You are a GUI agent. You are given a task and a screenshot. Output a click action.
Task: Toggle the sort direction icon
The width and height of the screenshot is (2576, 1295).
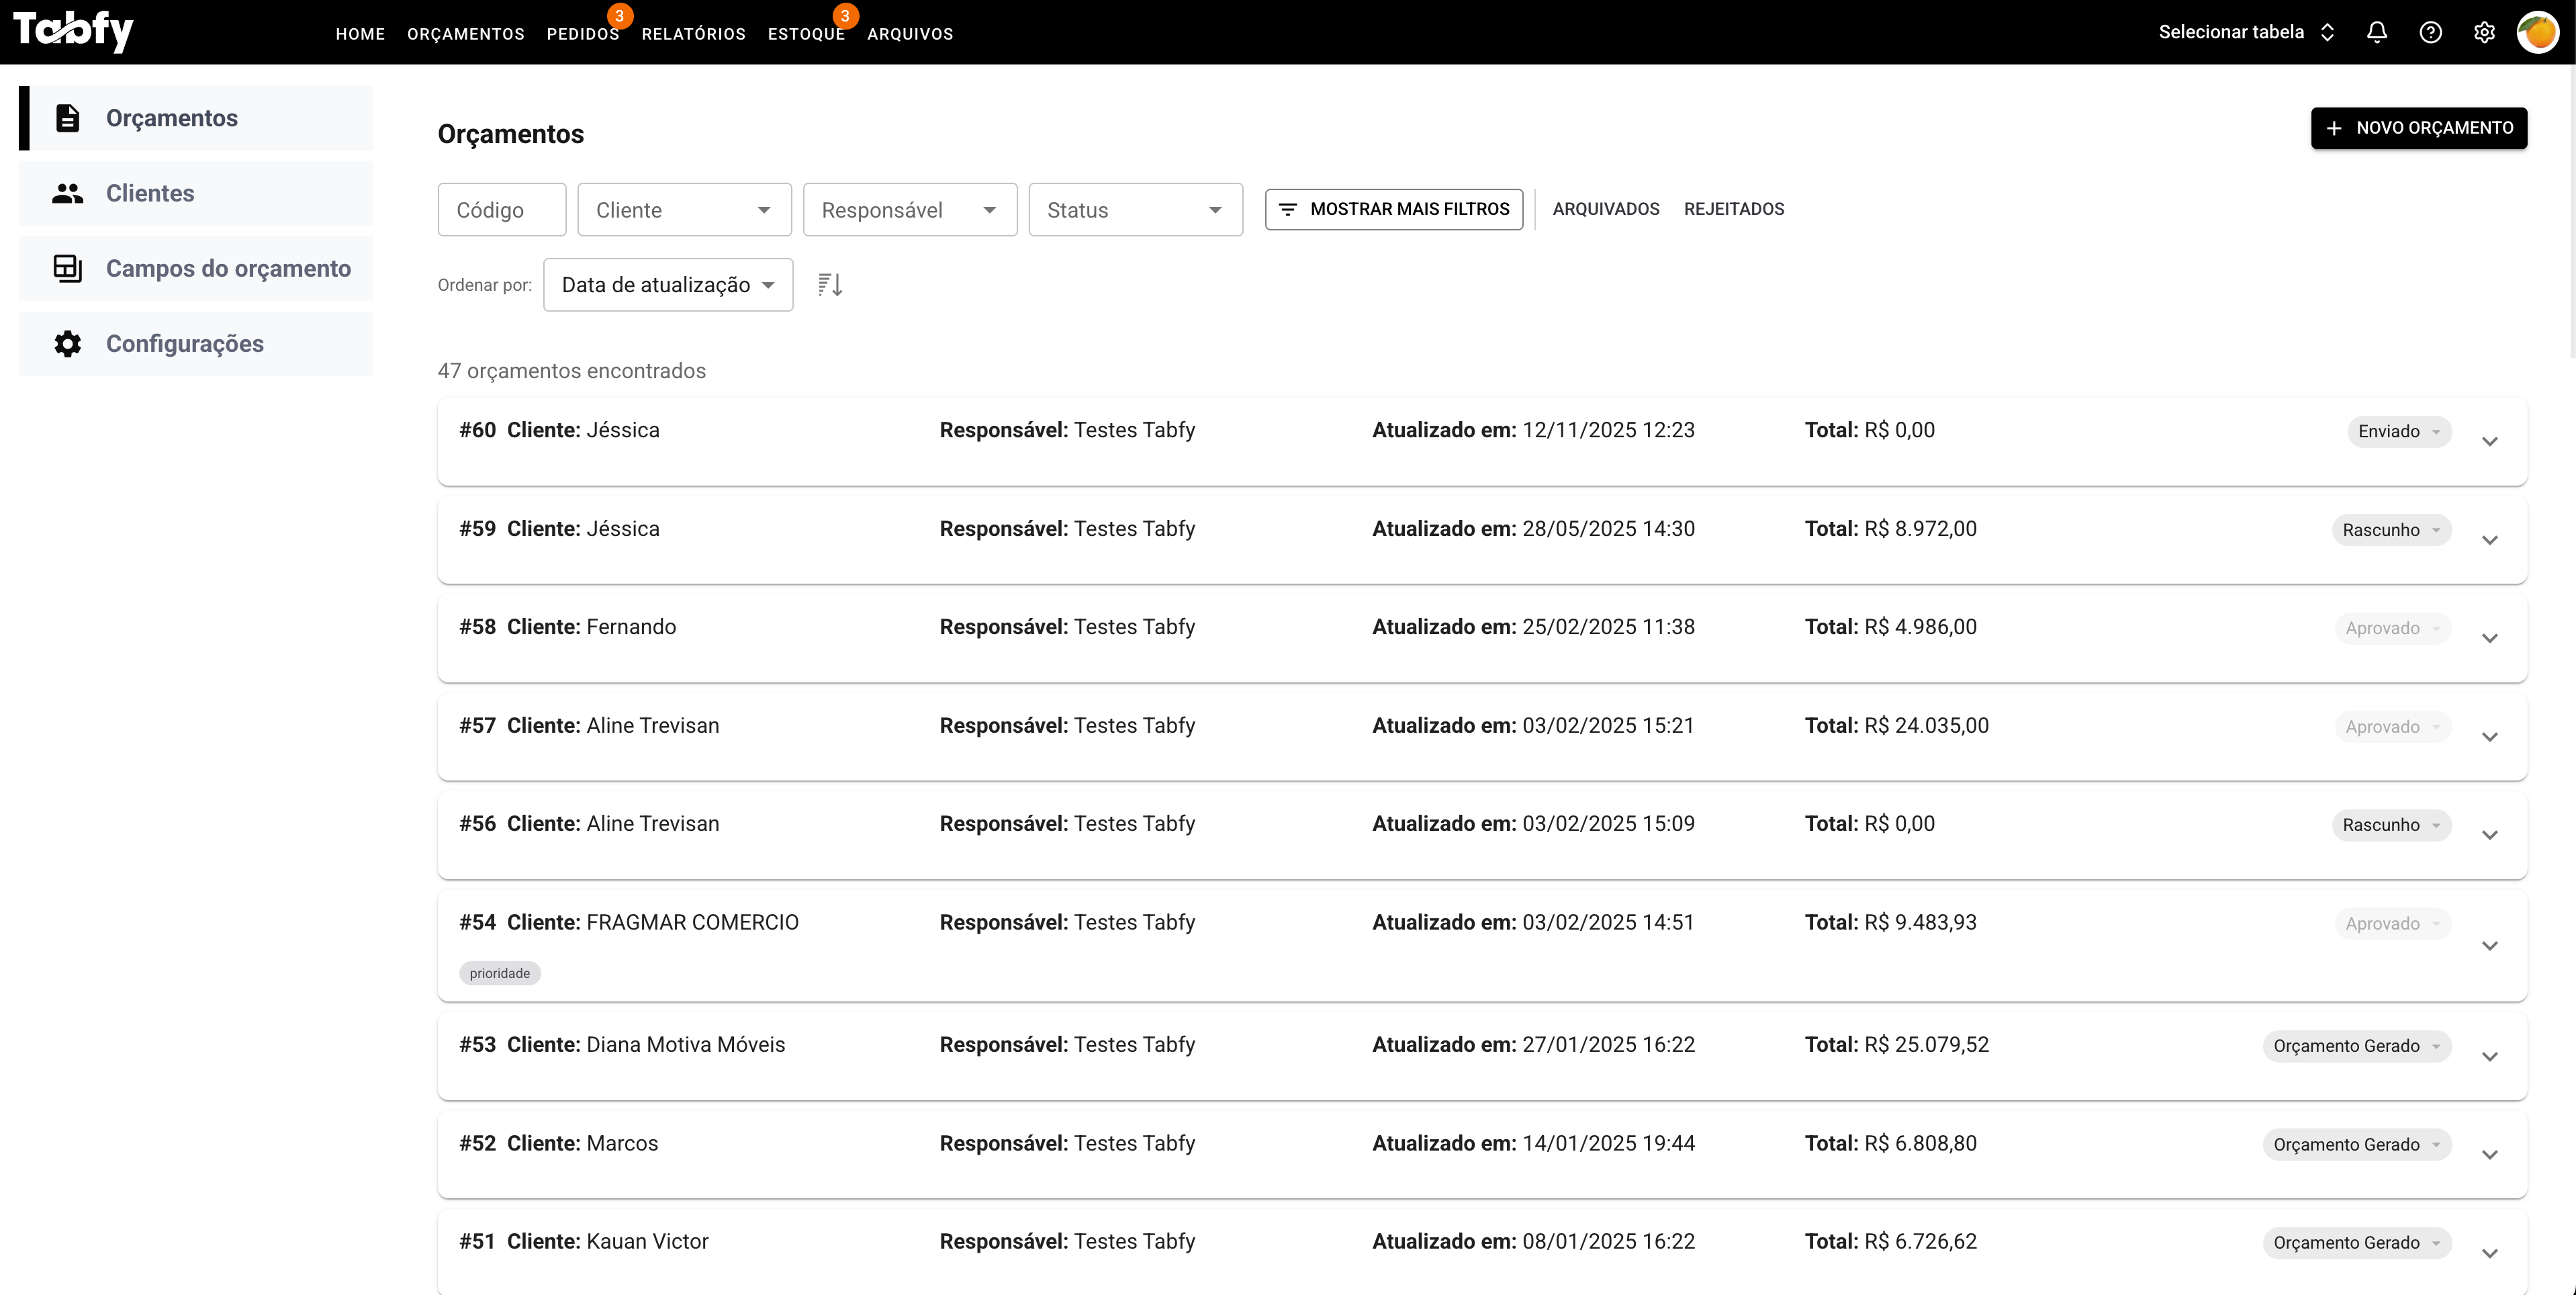(829, 284)
